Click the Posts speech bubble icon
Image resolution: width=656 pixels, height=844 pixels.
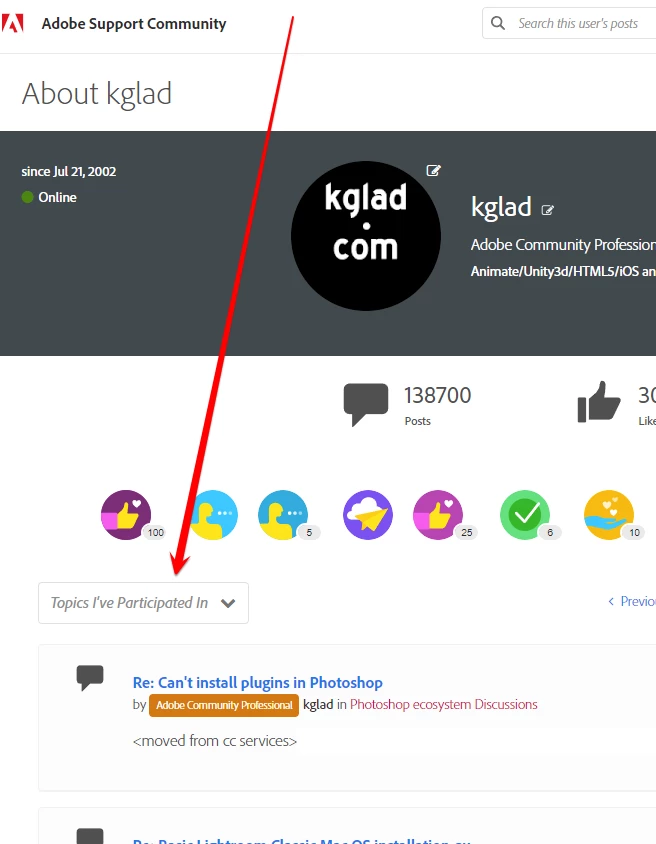pyautogui.click(x=366, y=404)
